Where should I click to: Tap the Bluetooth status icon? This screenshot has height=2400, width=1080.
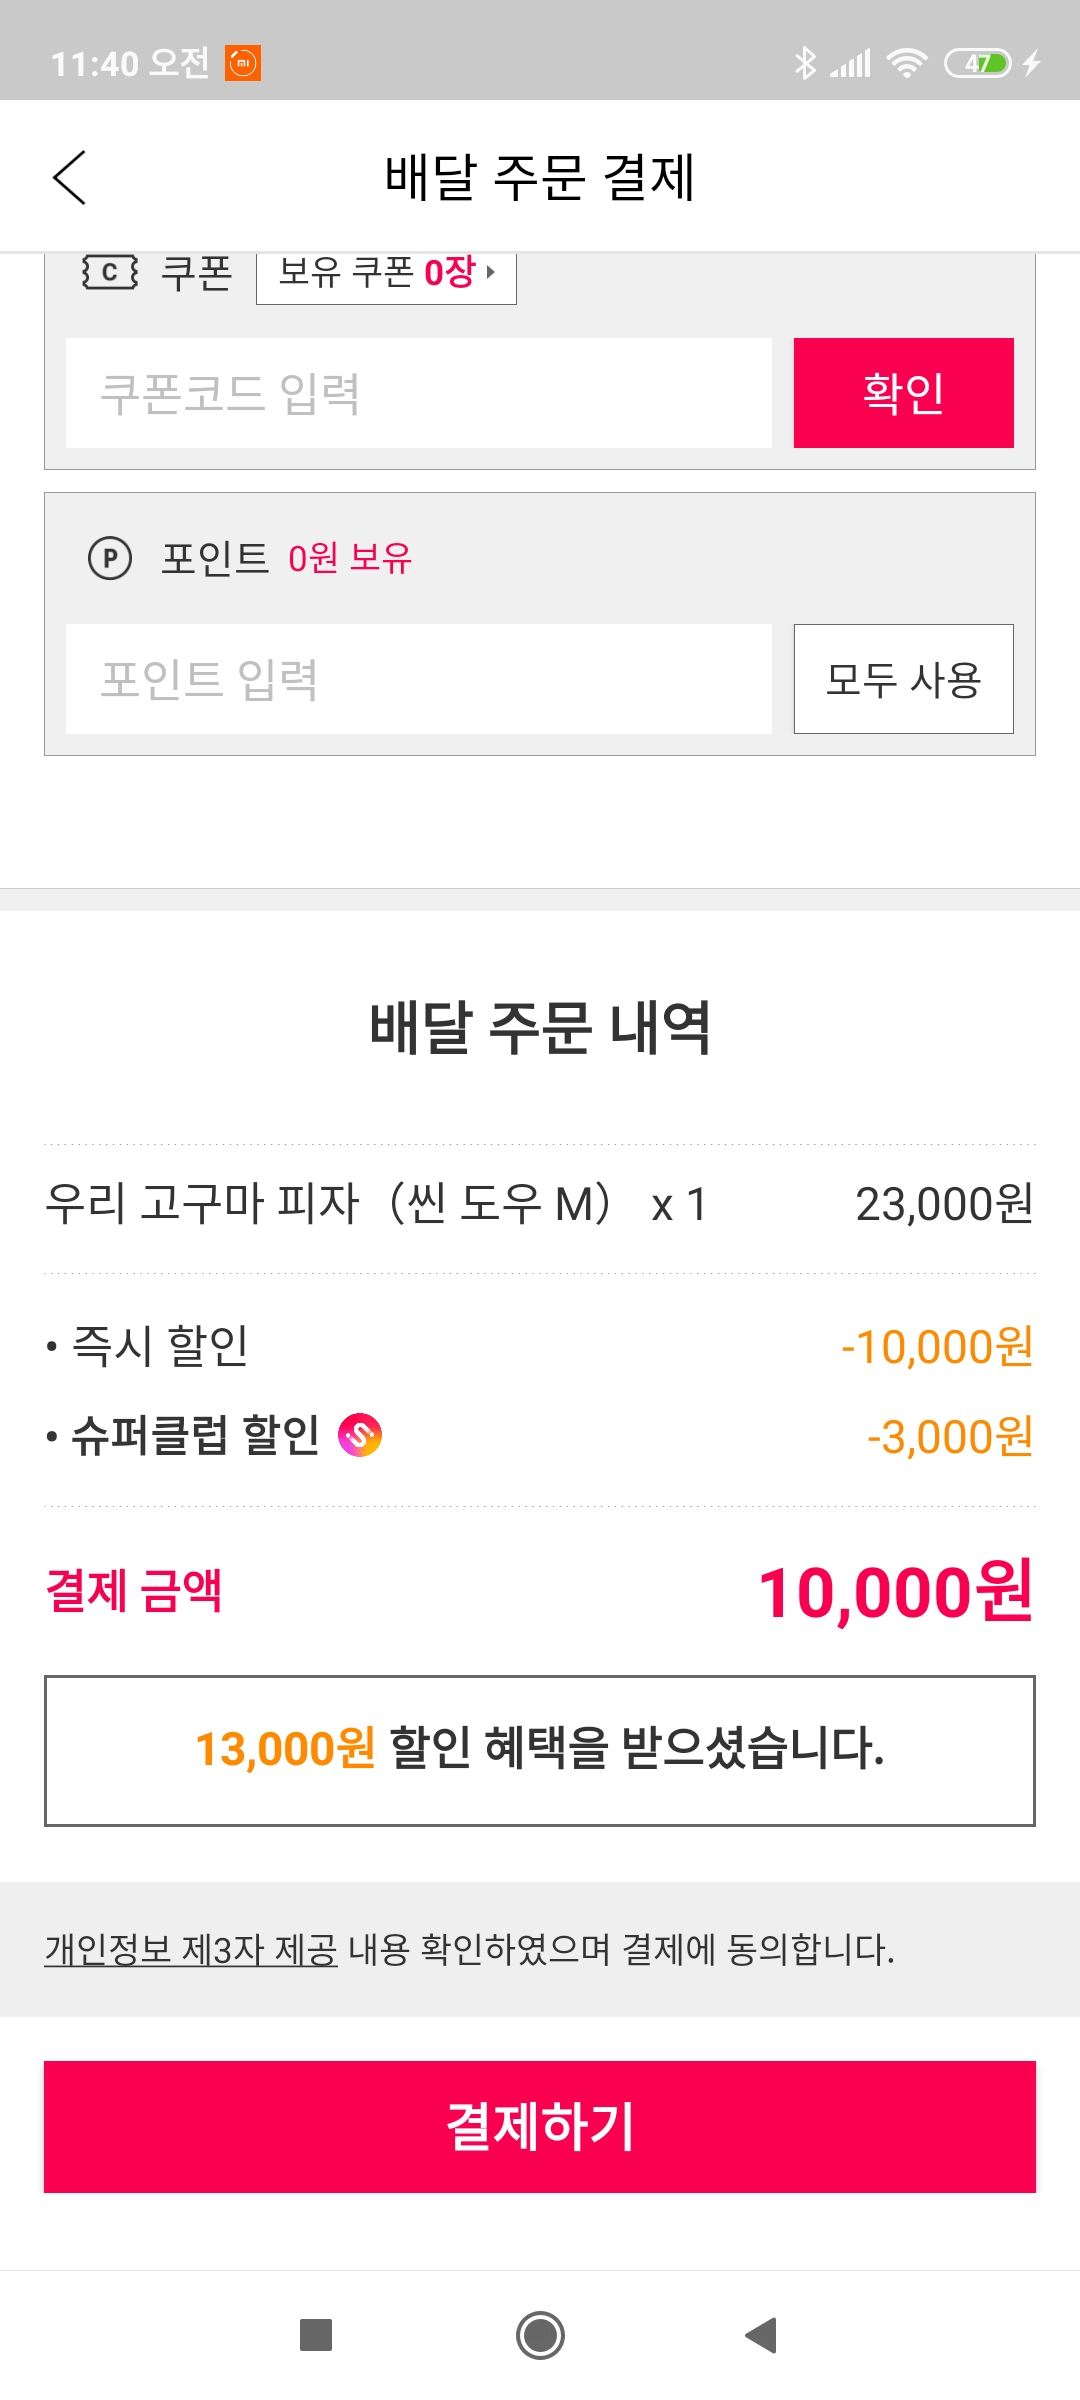(805, 63)
